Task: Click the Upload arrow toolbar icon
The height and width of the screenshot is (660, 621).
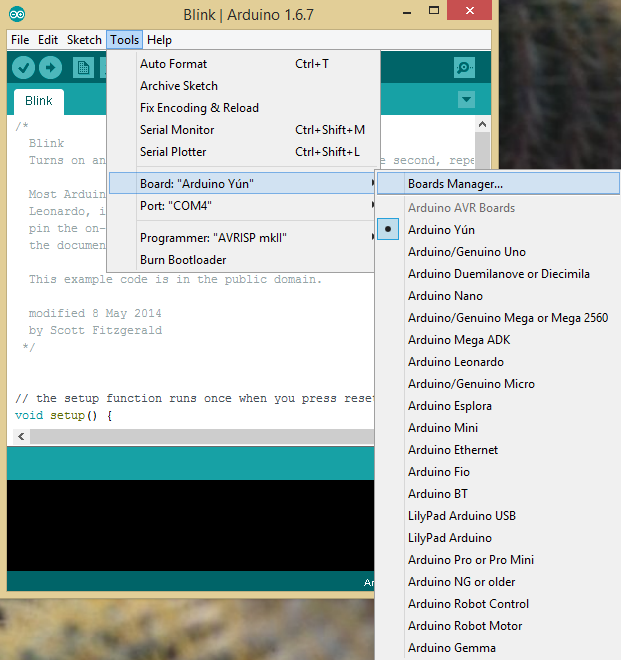Action: (51, 67)
